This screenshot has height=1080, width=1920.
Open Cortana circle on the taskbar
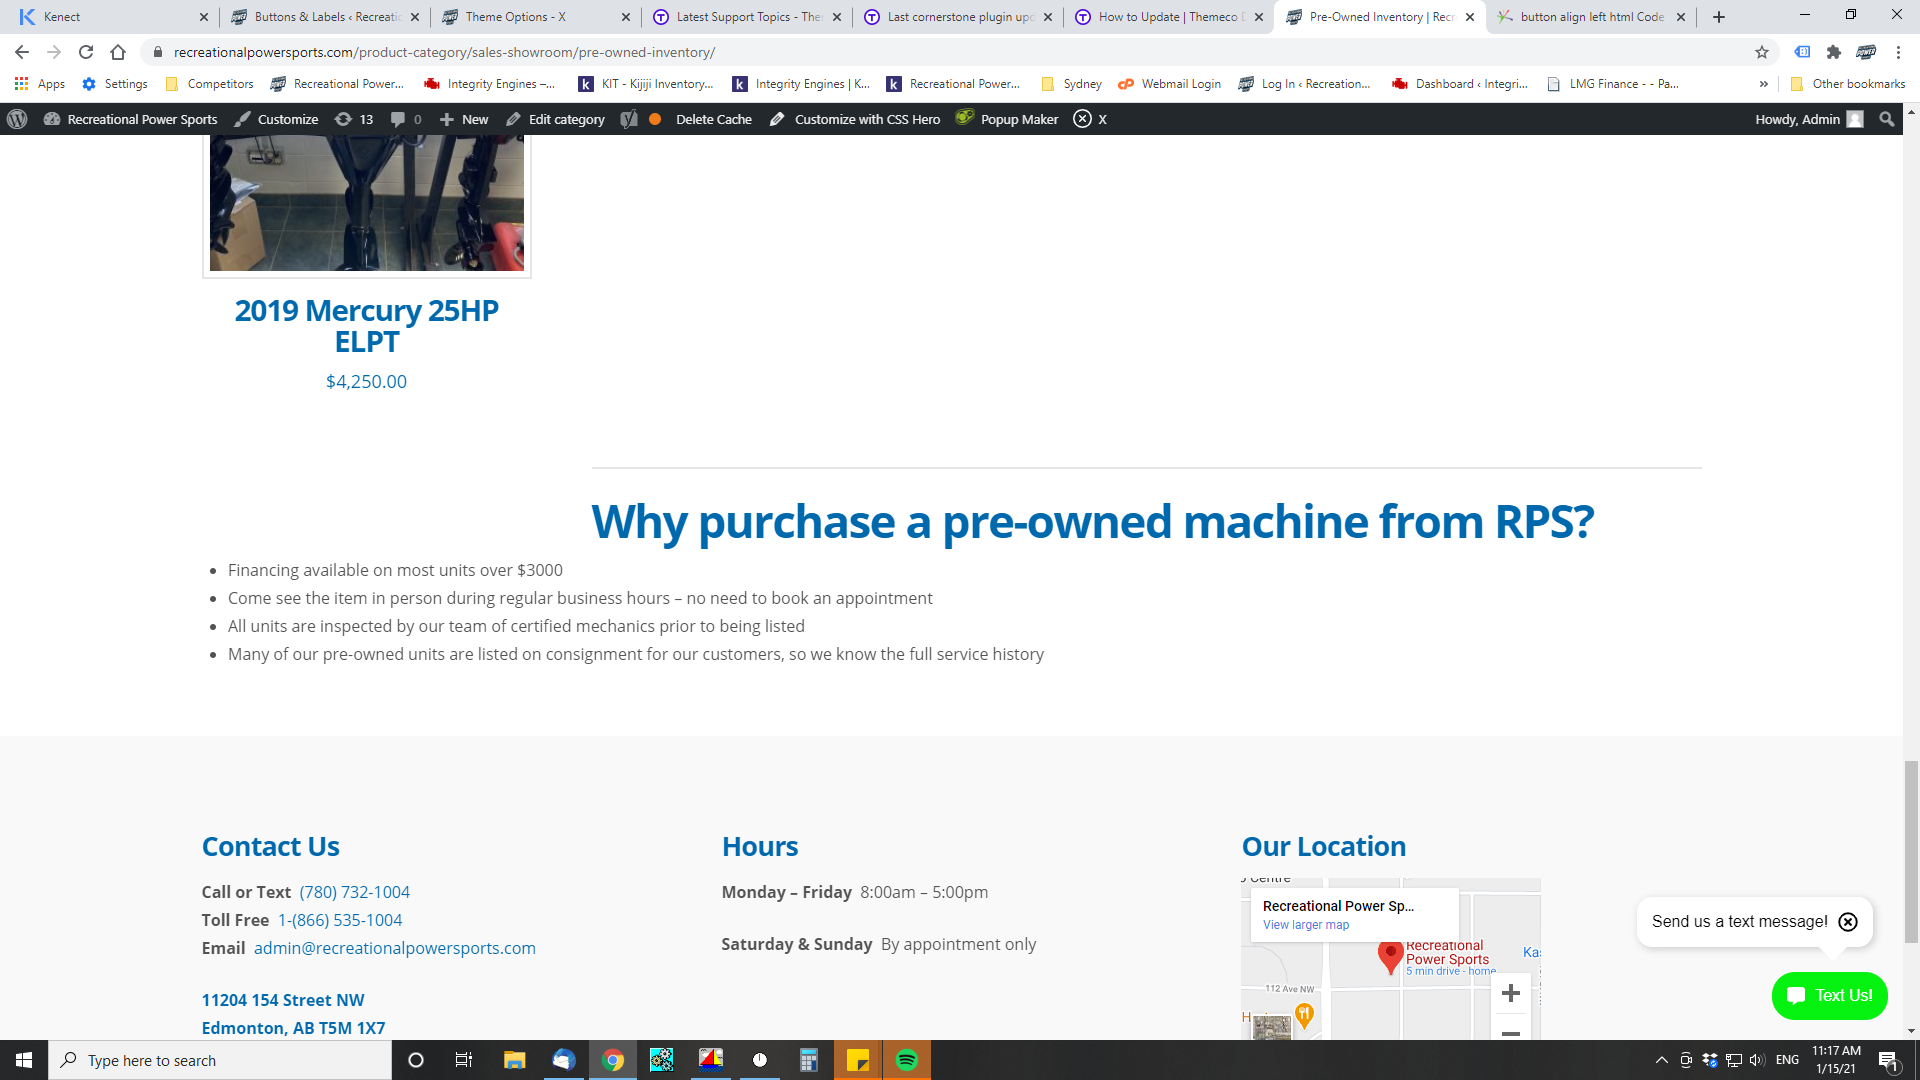tap(416, 1060)
